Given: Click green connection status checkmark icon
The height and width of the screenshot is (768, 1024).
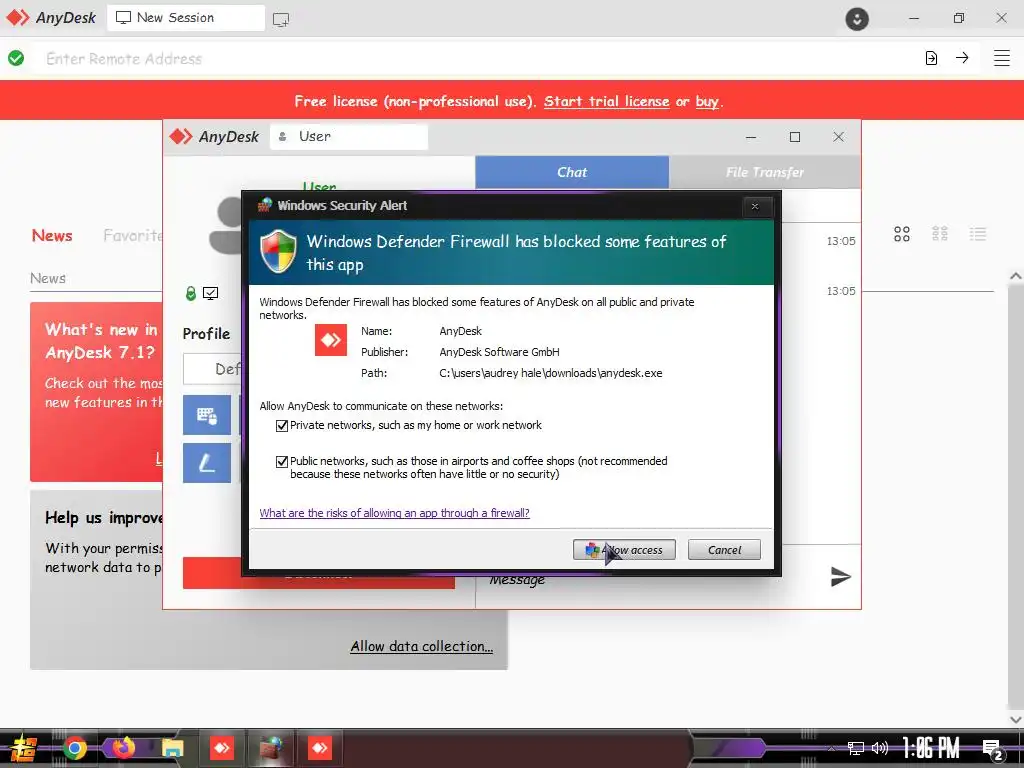Looking at the screenshot, I should 16,58.
